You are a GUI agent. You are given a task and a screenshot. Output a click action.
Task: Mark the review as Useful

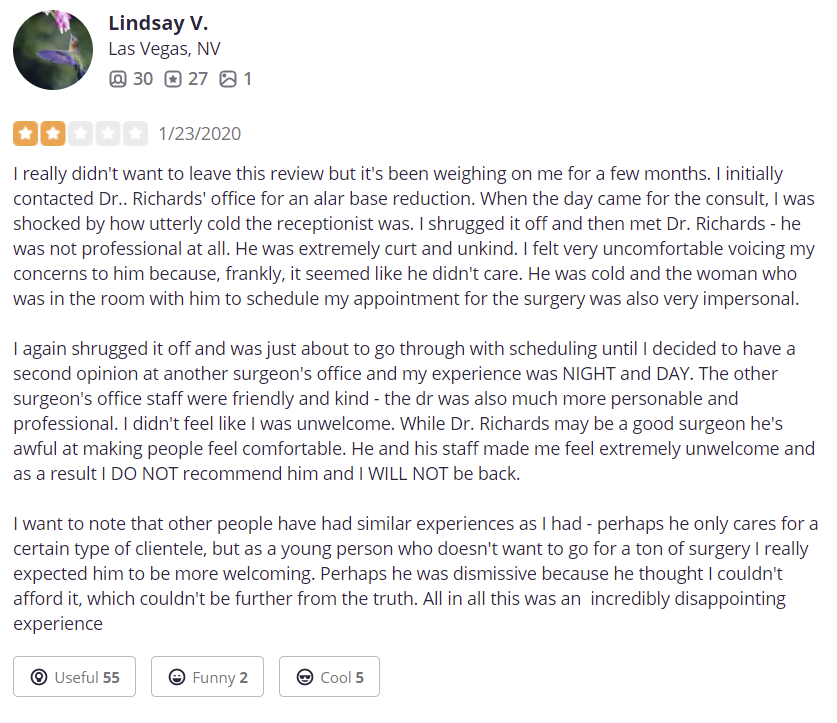[75, 677]
